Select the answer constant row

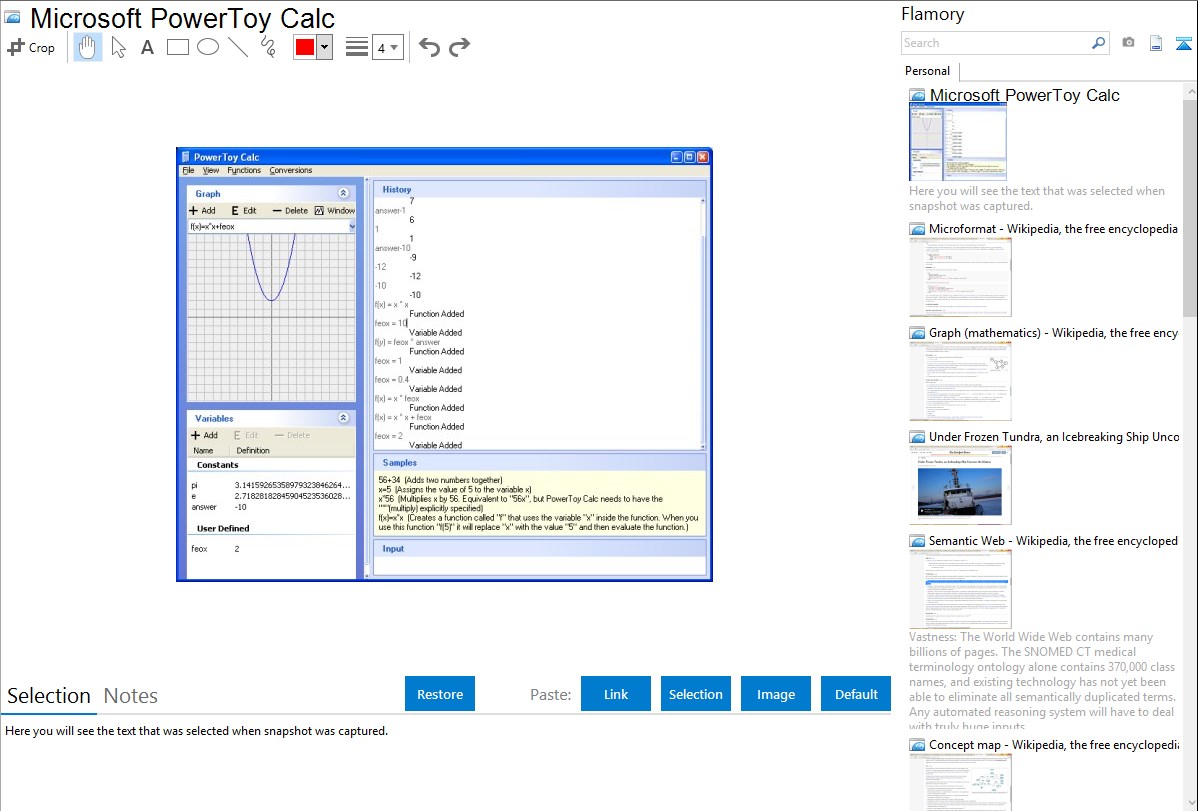coord(271,507)
